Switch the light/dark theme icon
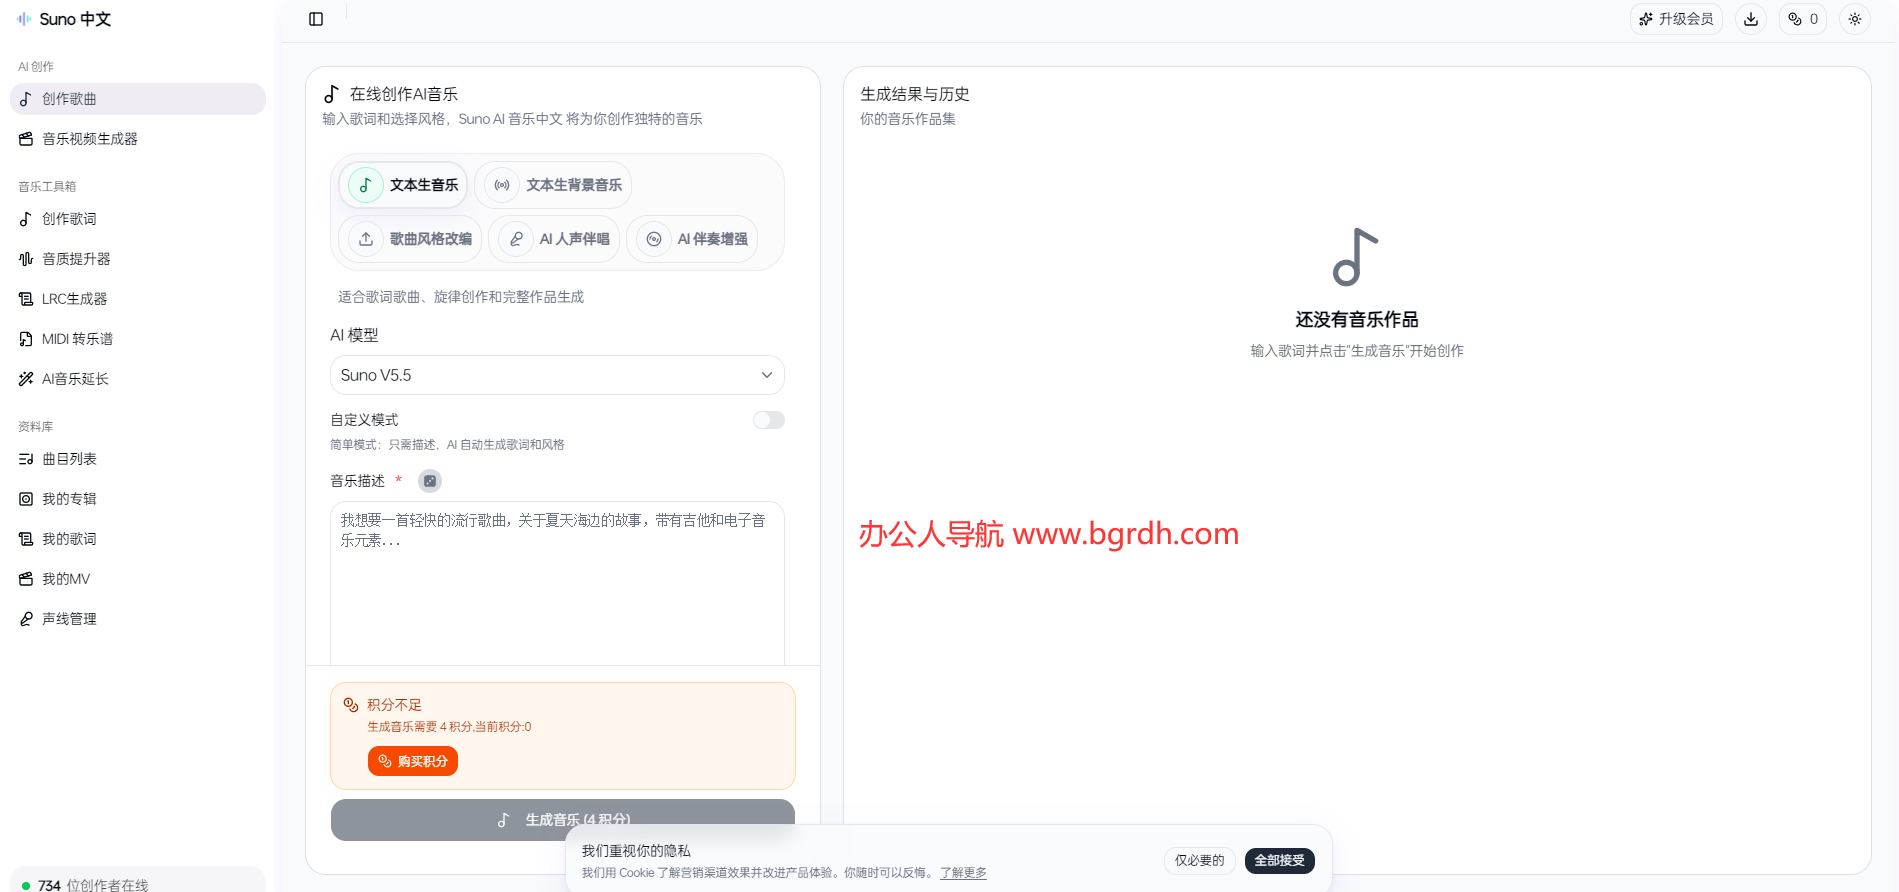The width and height of the screenshot is (1899, 892). pos(1855,19)
